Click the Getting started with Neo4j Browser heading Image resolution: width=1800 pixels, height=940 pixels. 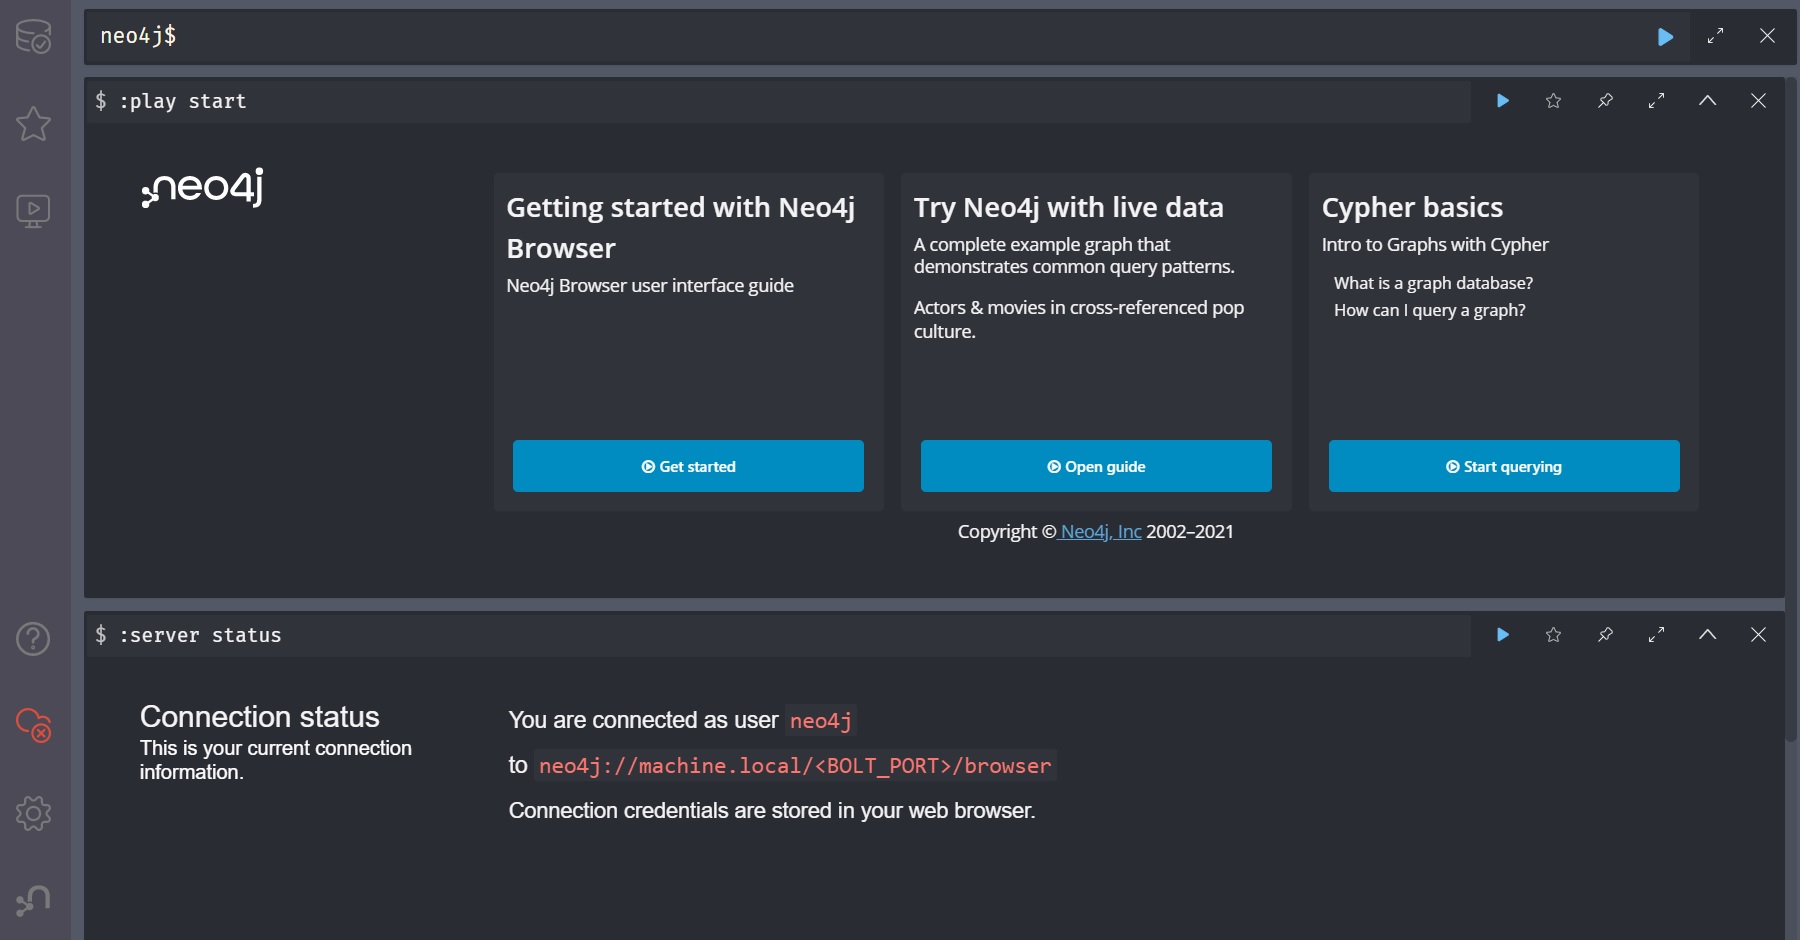coord(680,227)
